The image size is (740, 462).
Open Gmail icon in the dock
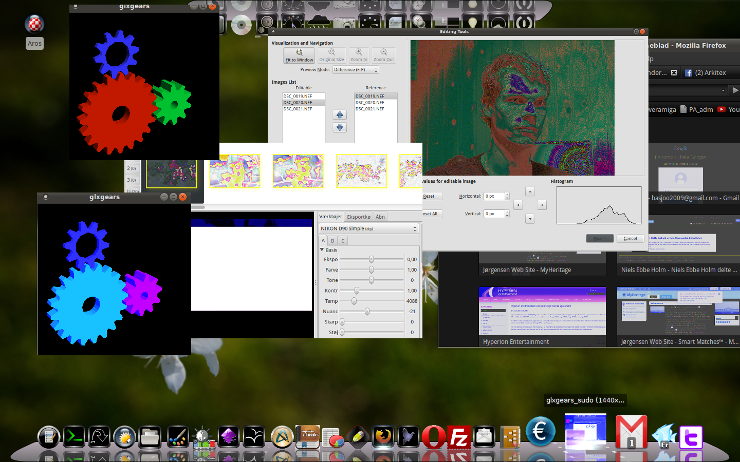pyautogui.click(x=629, y=433)
